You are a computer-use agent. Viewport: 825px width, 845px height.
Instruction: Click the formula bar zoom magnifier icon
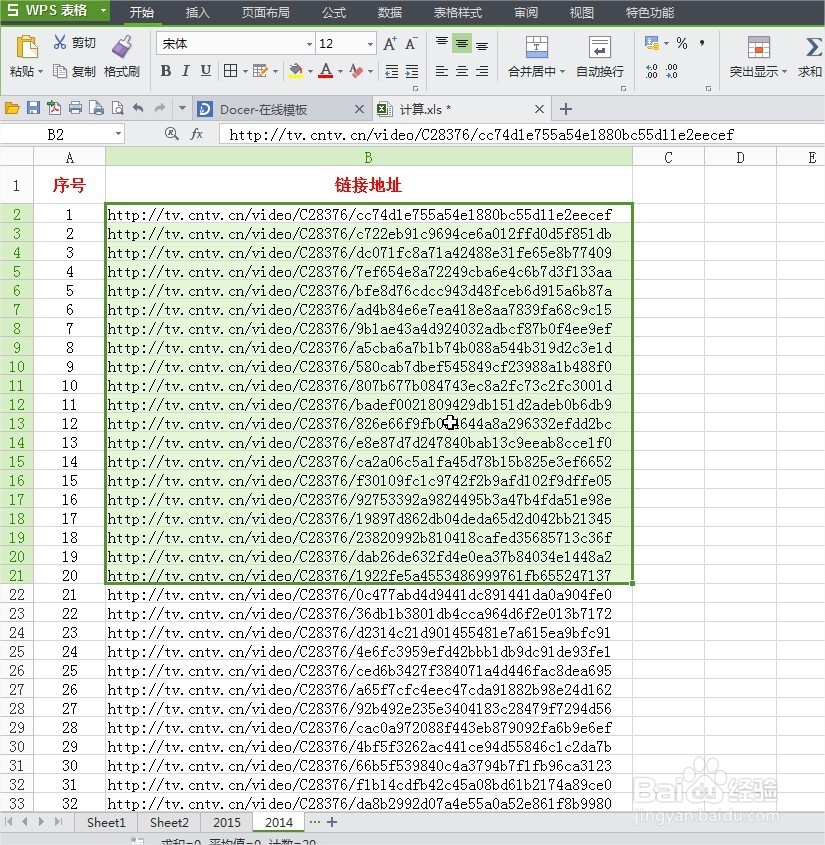coord(171,134)
